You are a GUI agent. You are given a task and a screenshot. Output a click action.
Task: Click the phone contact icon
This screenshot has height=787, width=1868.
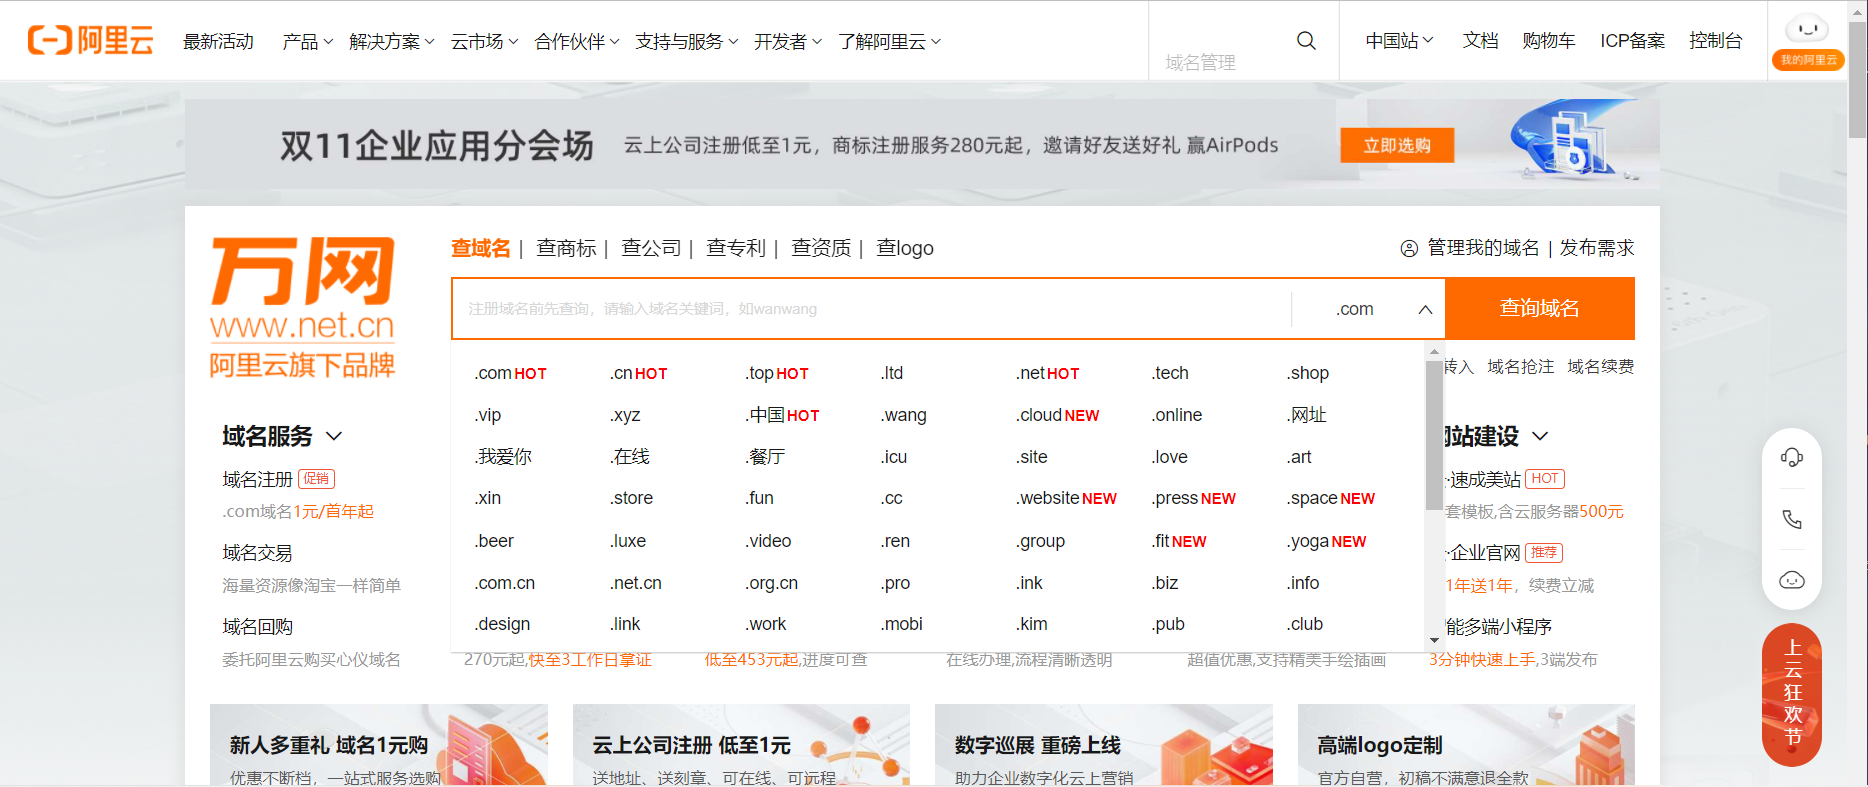click(1791, 519)
